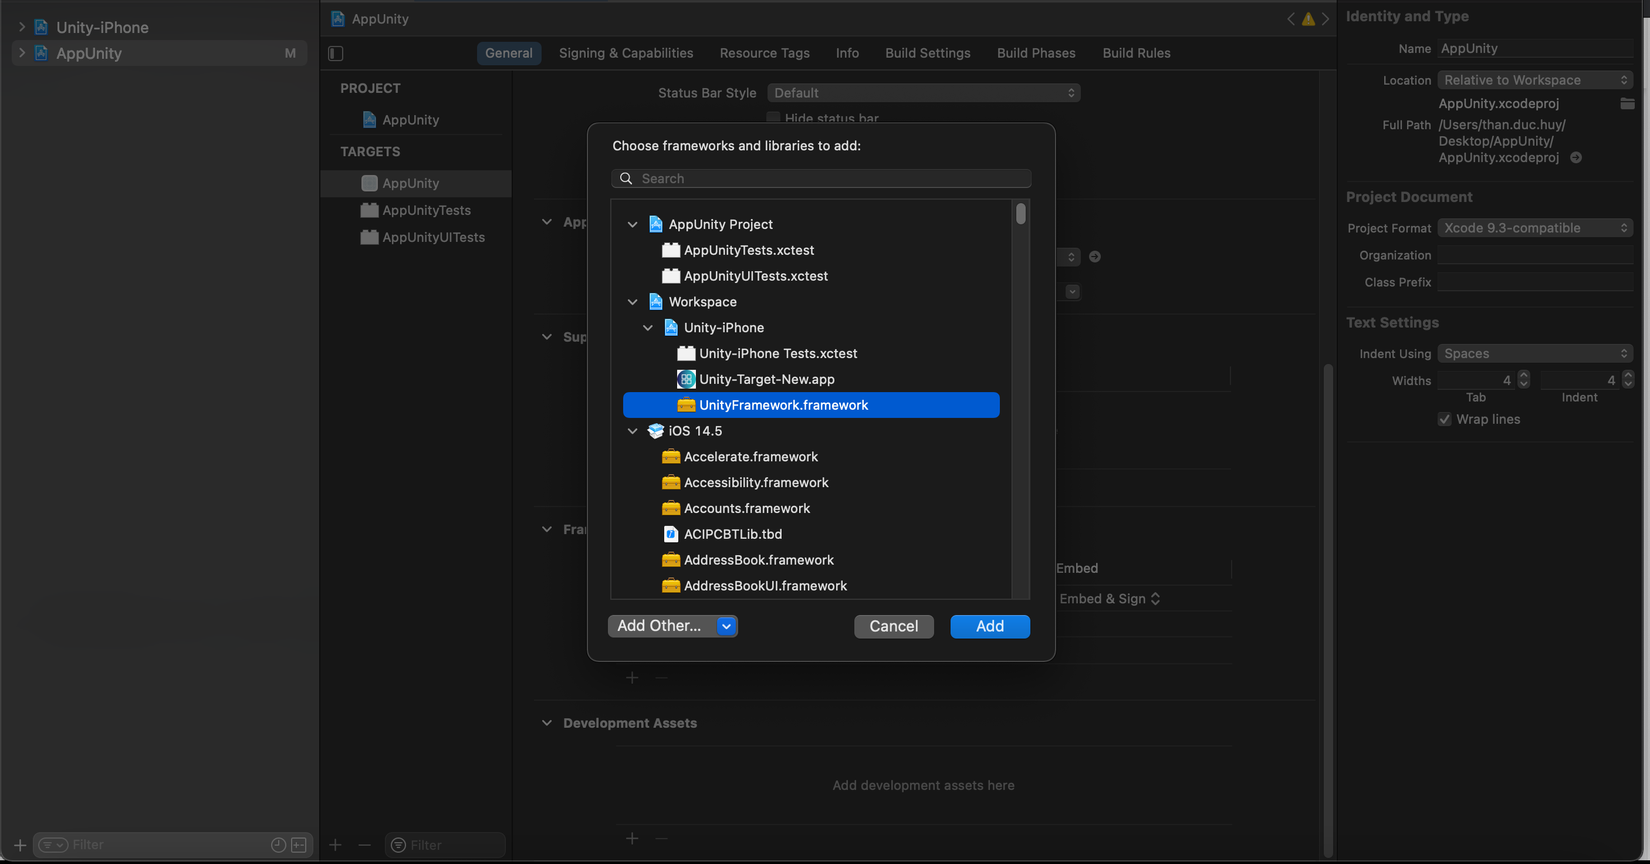Viewport: 1650px width, 864px height.
Task: Switch to the Build Settings tab
Action: pos(927,53)
